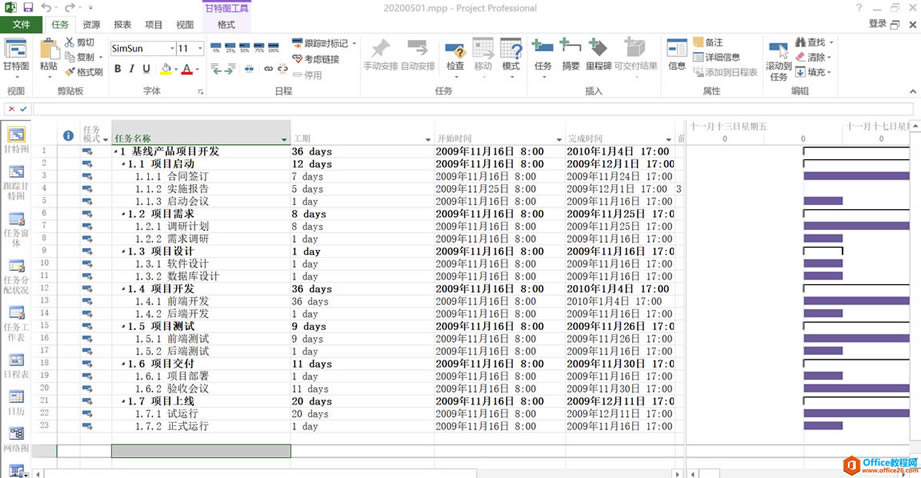
Task: Toggle Italic formatting
Action: (132, 69)
